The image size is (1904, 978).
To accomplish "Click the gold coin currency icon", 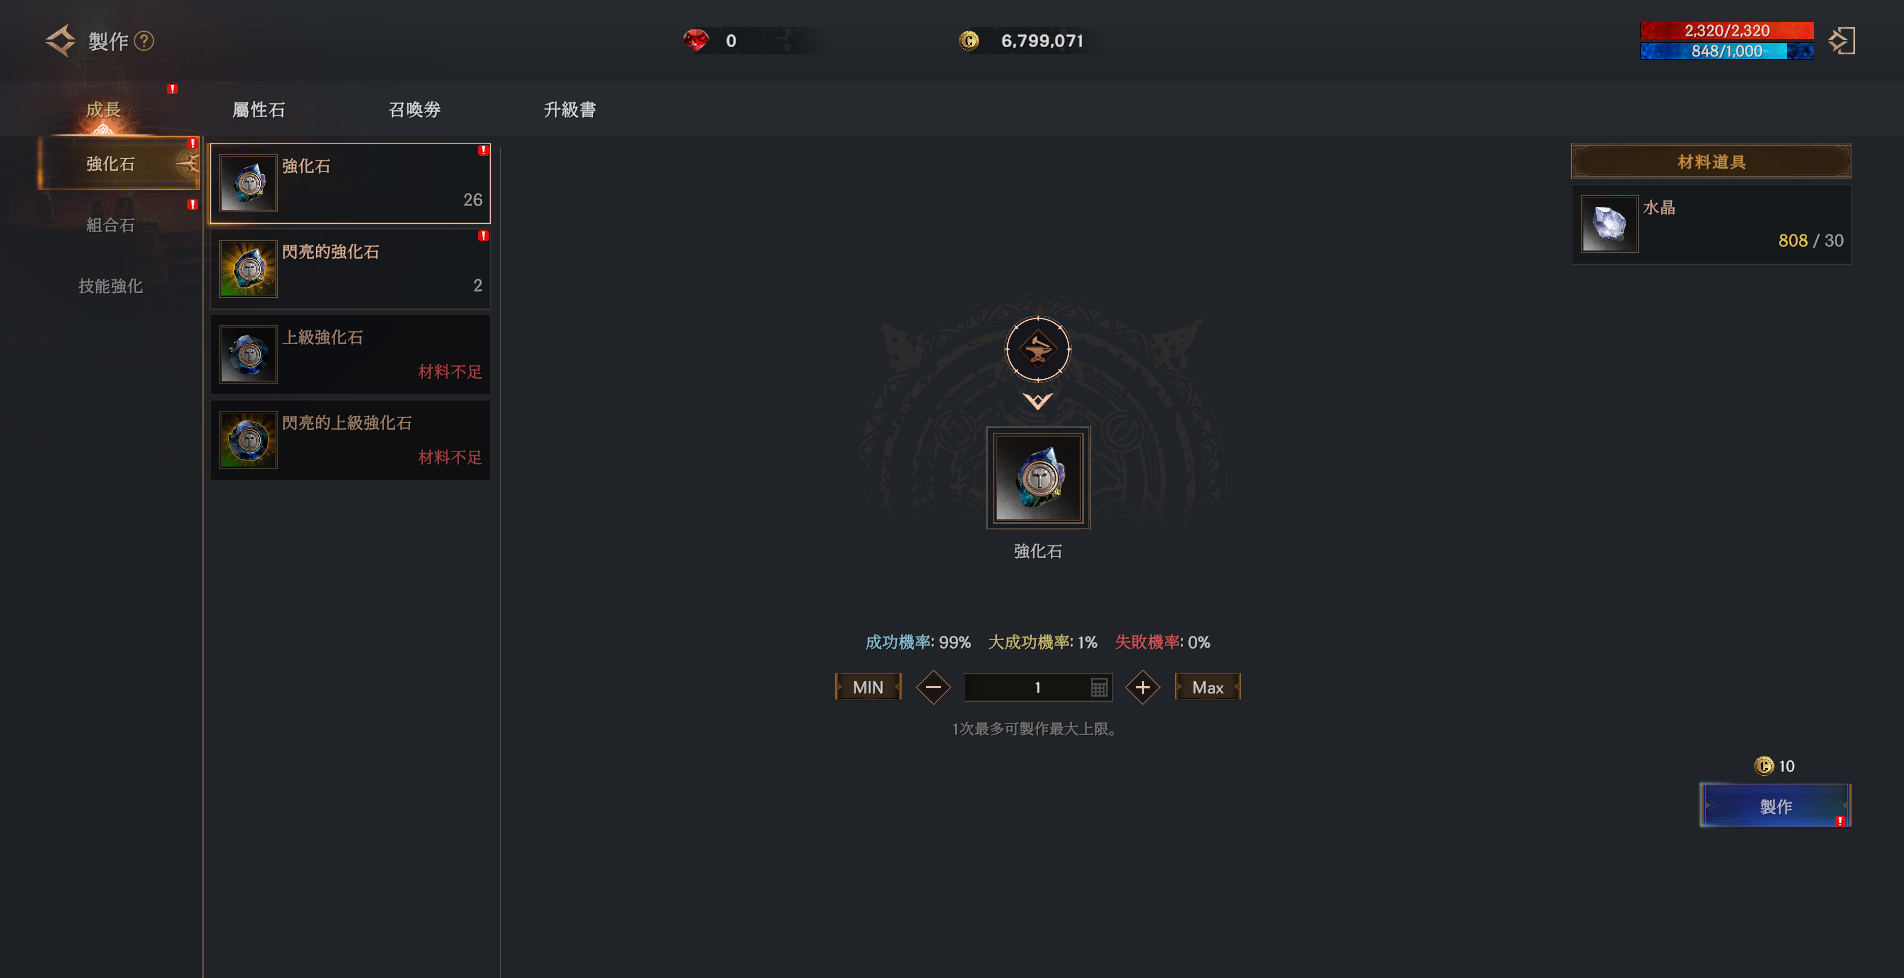I will [x=969, y=40].
